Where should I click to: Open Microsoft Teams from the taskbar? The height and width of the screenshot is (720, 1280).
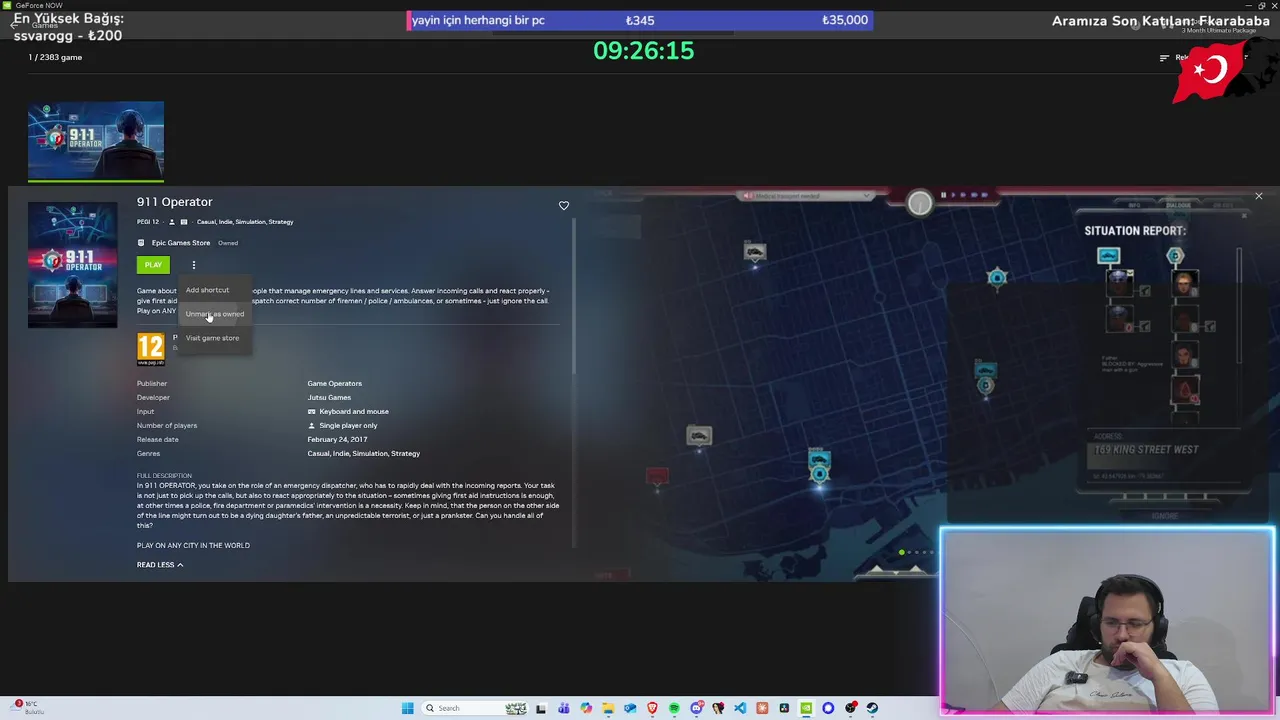(x=563, y=708)
